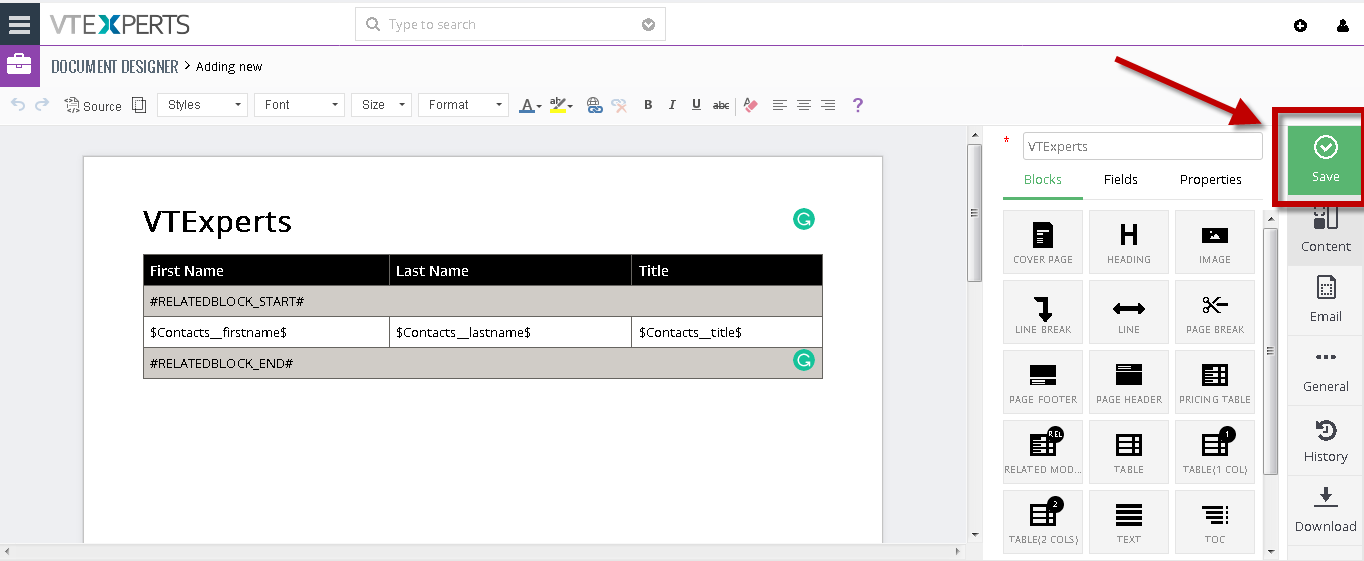Insert a link with the link icon
The image size is (1364, 561).
point(595,105)
